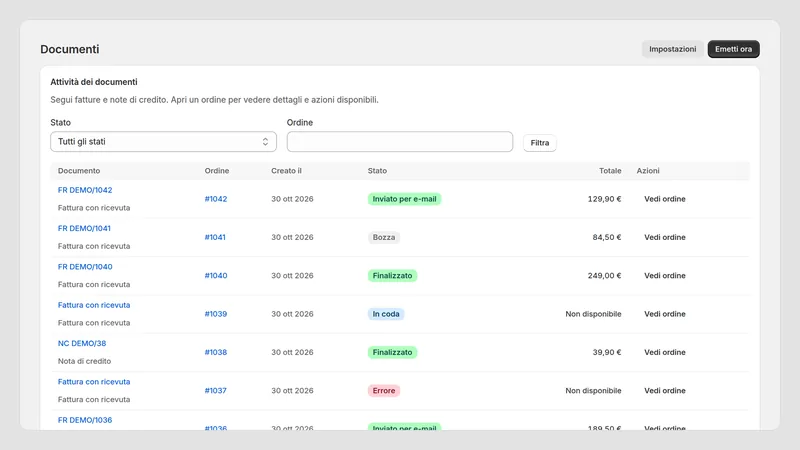Select the total 39,90 €

pos(607,352)
